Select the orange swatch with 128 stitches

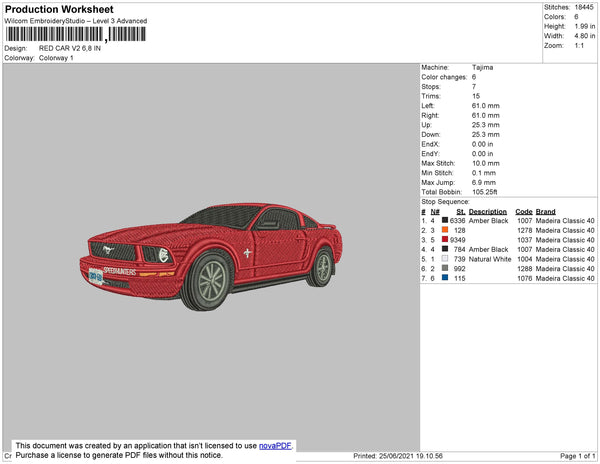point(445,230)
